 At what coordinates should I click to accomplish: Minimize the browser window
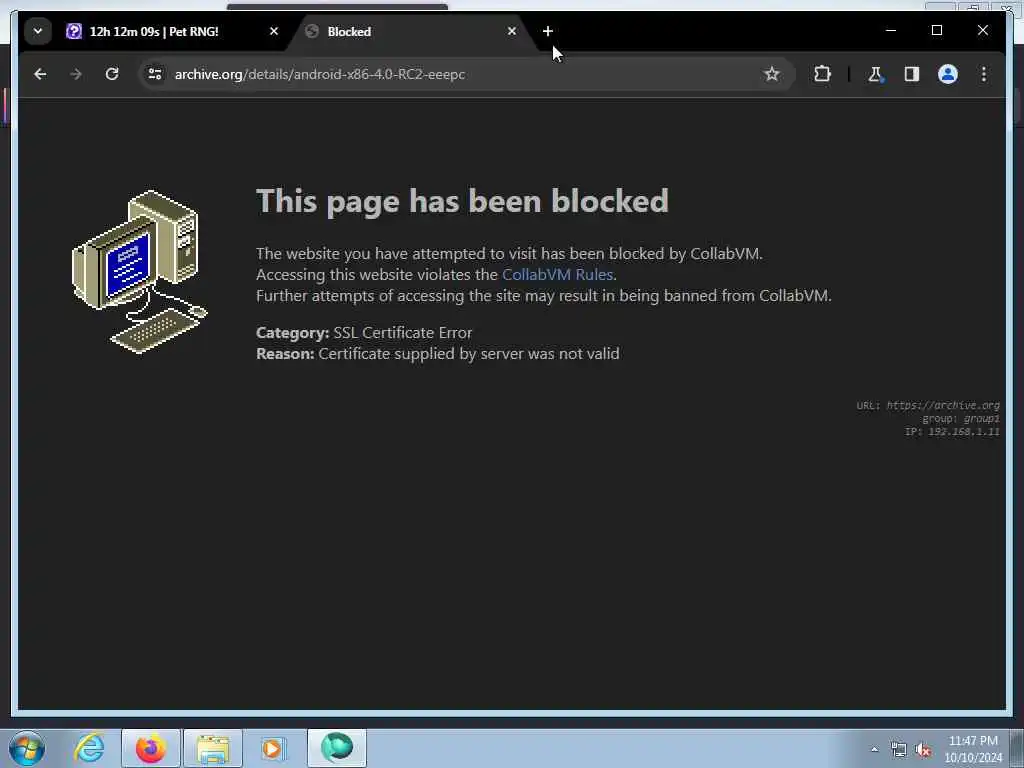(891, 30)
